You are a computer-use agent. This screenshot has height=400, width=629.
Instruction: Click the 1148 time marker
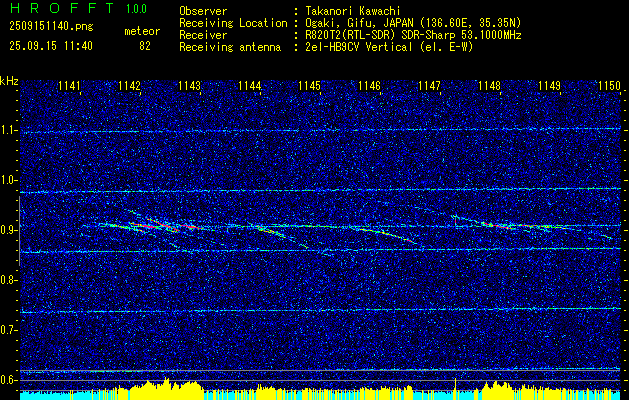(x=489, y=86)
